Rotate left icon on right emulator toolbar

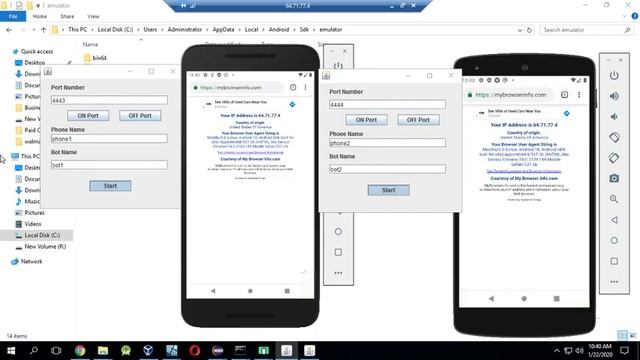point(614,137)
